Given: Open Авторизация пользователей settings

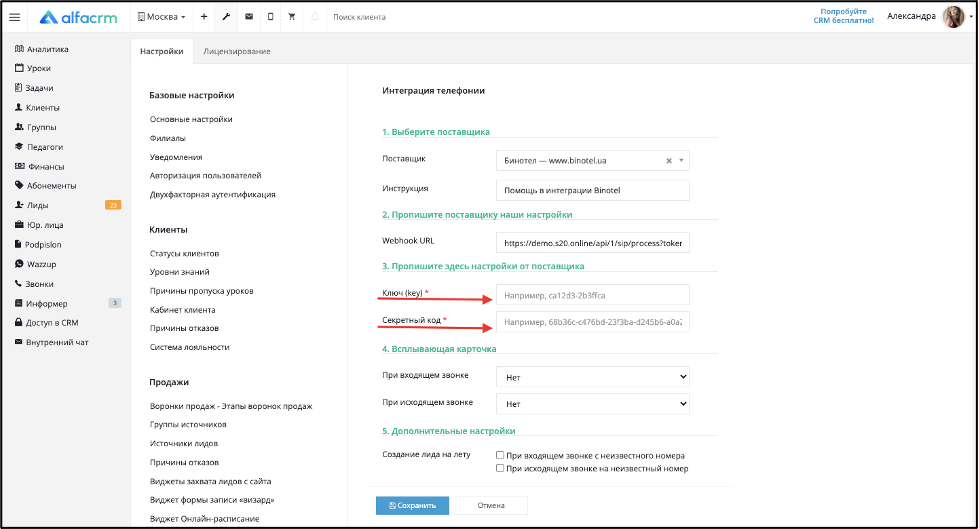Looking at the screenshot, I should coord(205,176).
